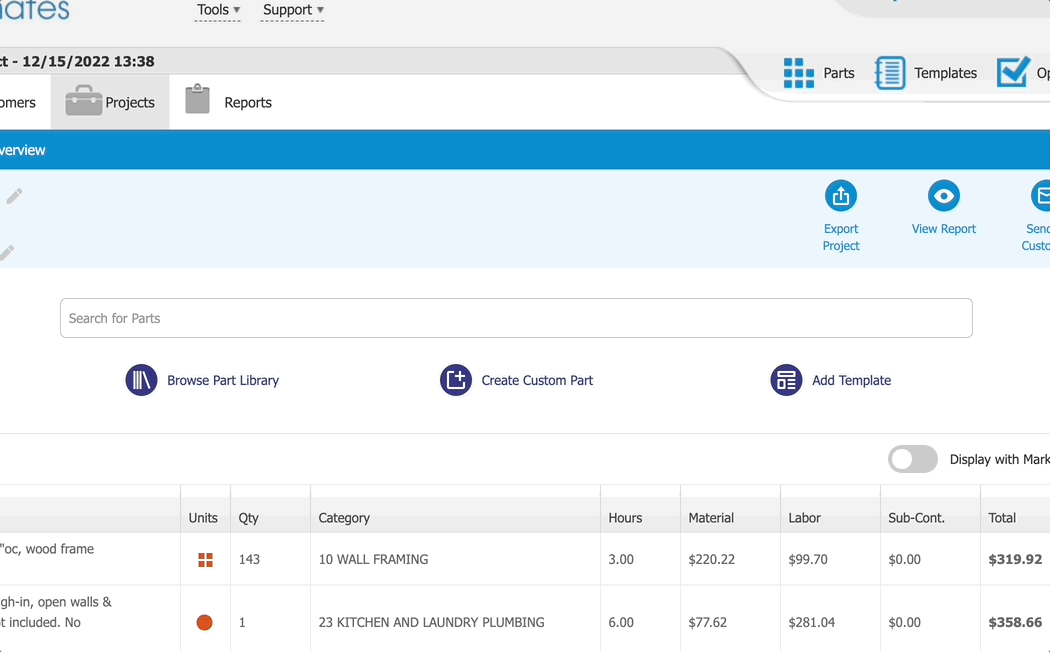Image resolution: width=1050 pixels, height=652 pixels.
Task: Click the wall framing units grid icon
Action: tap(205, 560)
